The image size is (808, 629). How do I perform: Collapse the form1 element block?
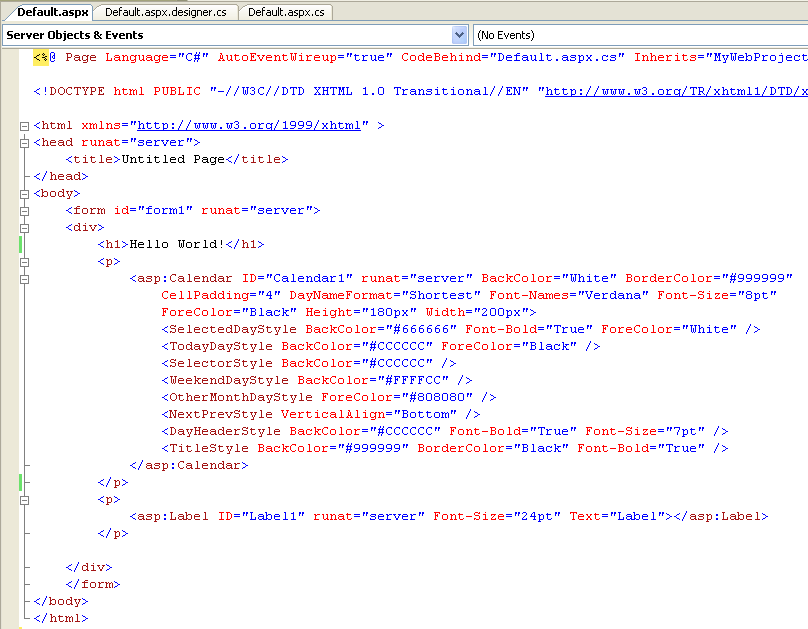[24, 211]
